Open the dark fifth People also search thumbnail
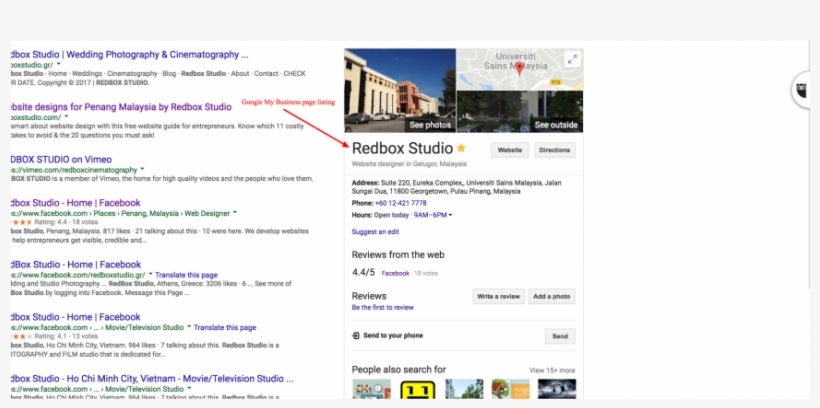The height and width of the screenshot is (408, 820). click(557, 389)
